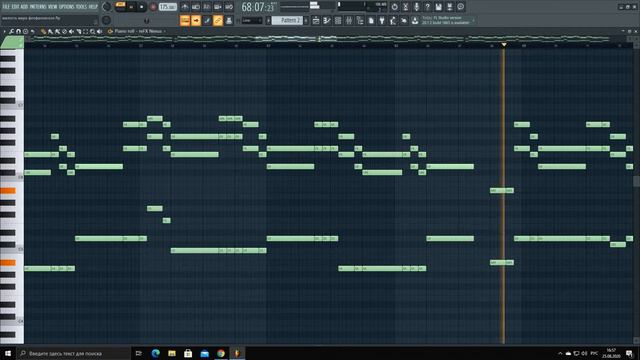Click the download update icon
This screenshot has height=360, width=640.
[415, 20]
